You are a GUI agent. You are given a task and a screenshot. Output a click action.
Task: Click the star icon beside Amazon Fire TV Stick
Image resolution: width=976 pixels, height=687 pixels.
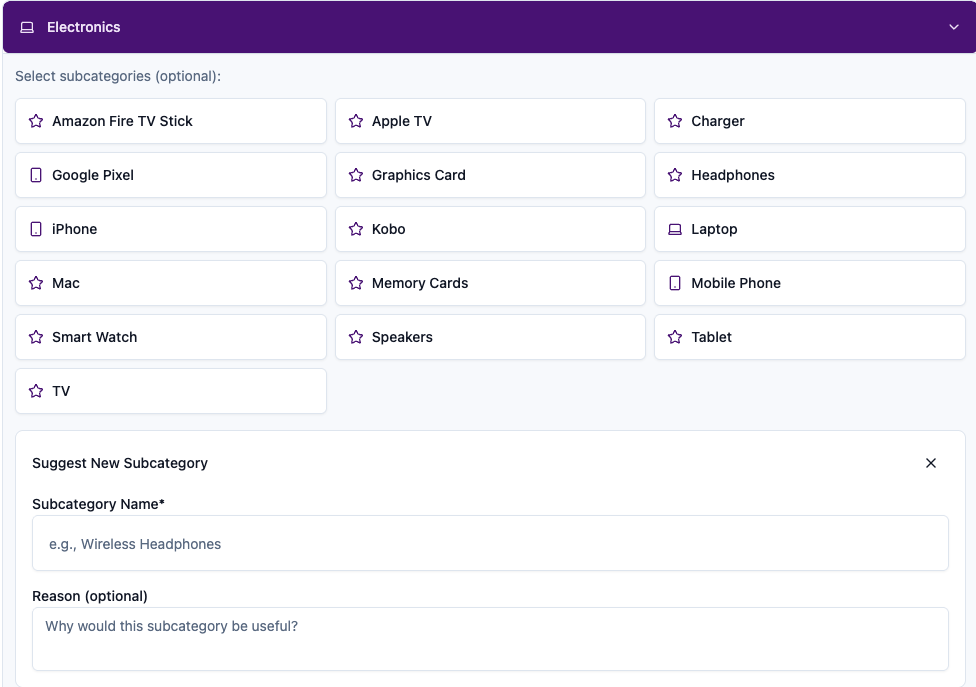pos(36,121)
